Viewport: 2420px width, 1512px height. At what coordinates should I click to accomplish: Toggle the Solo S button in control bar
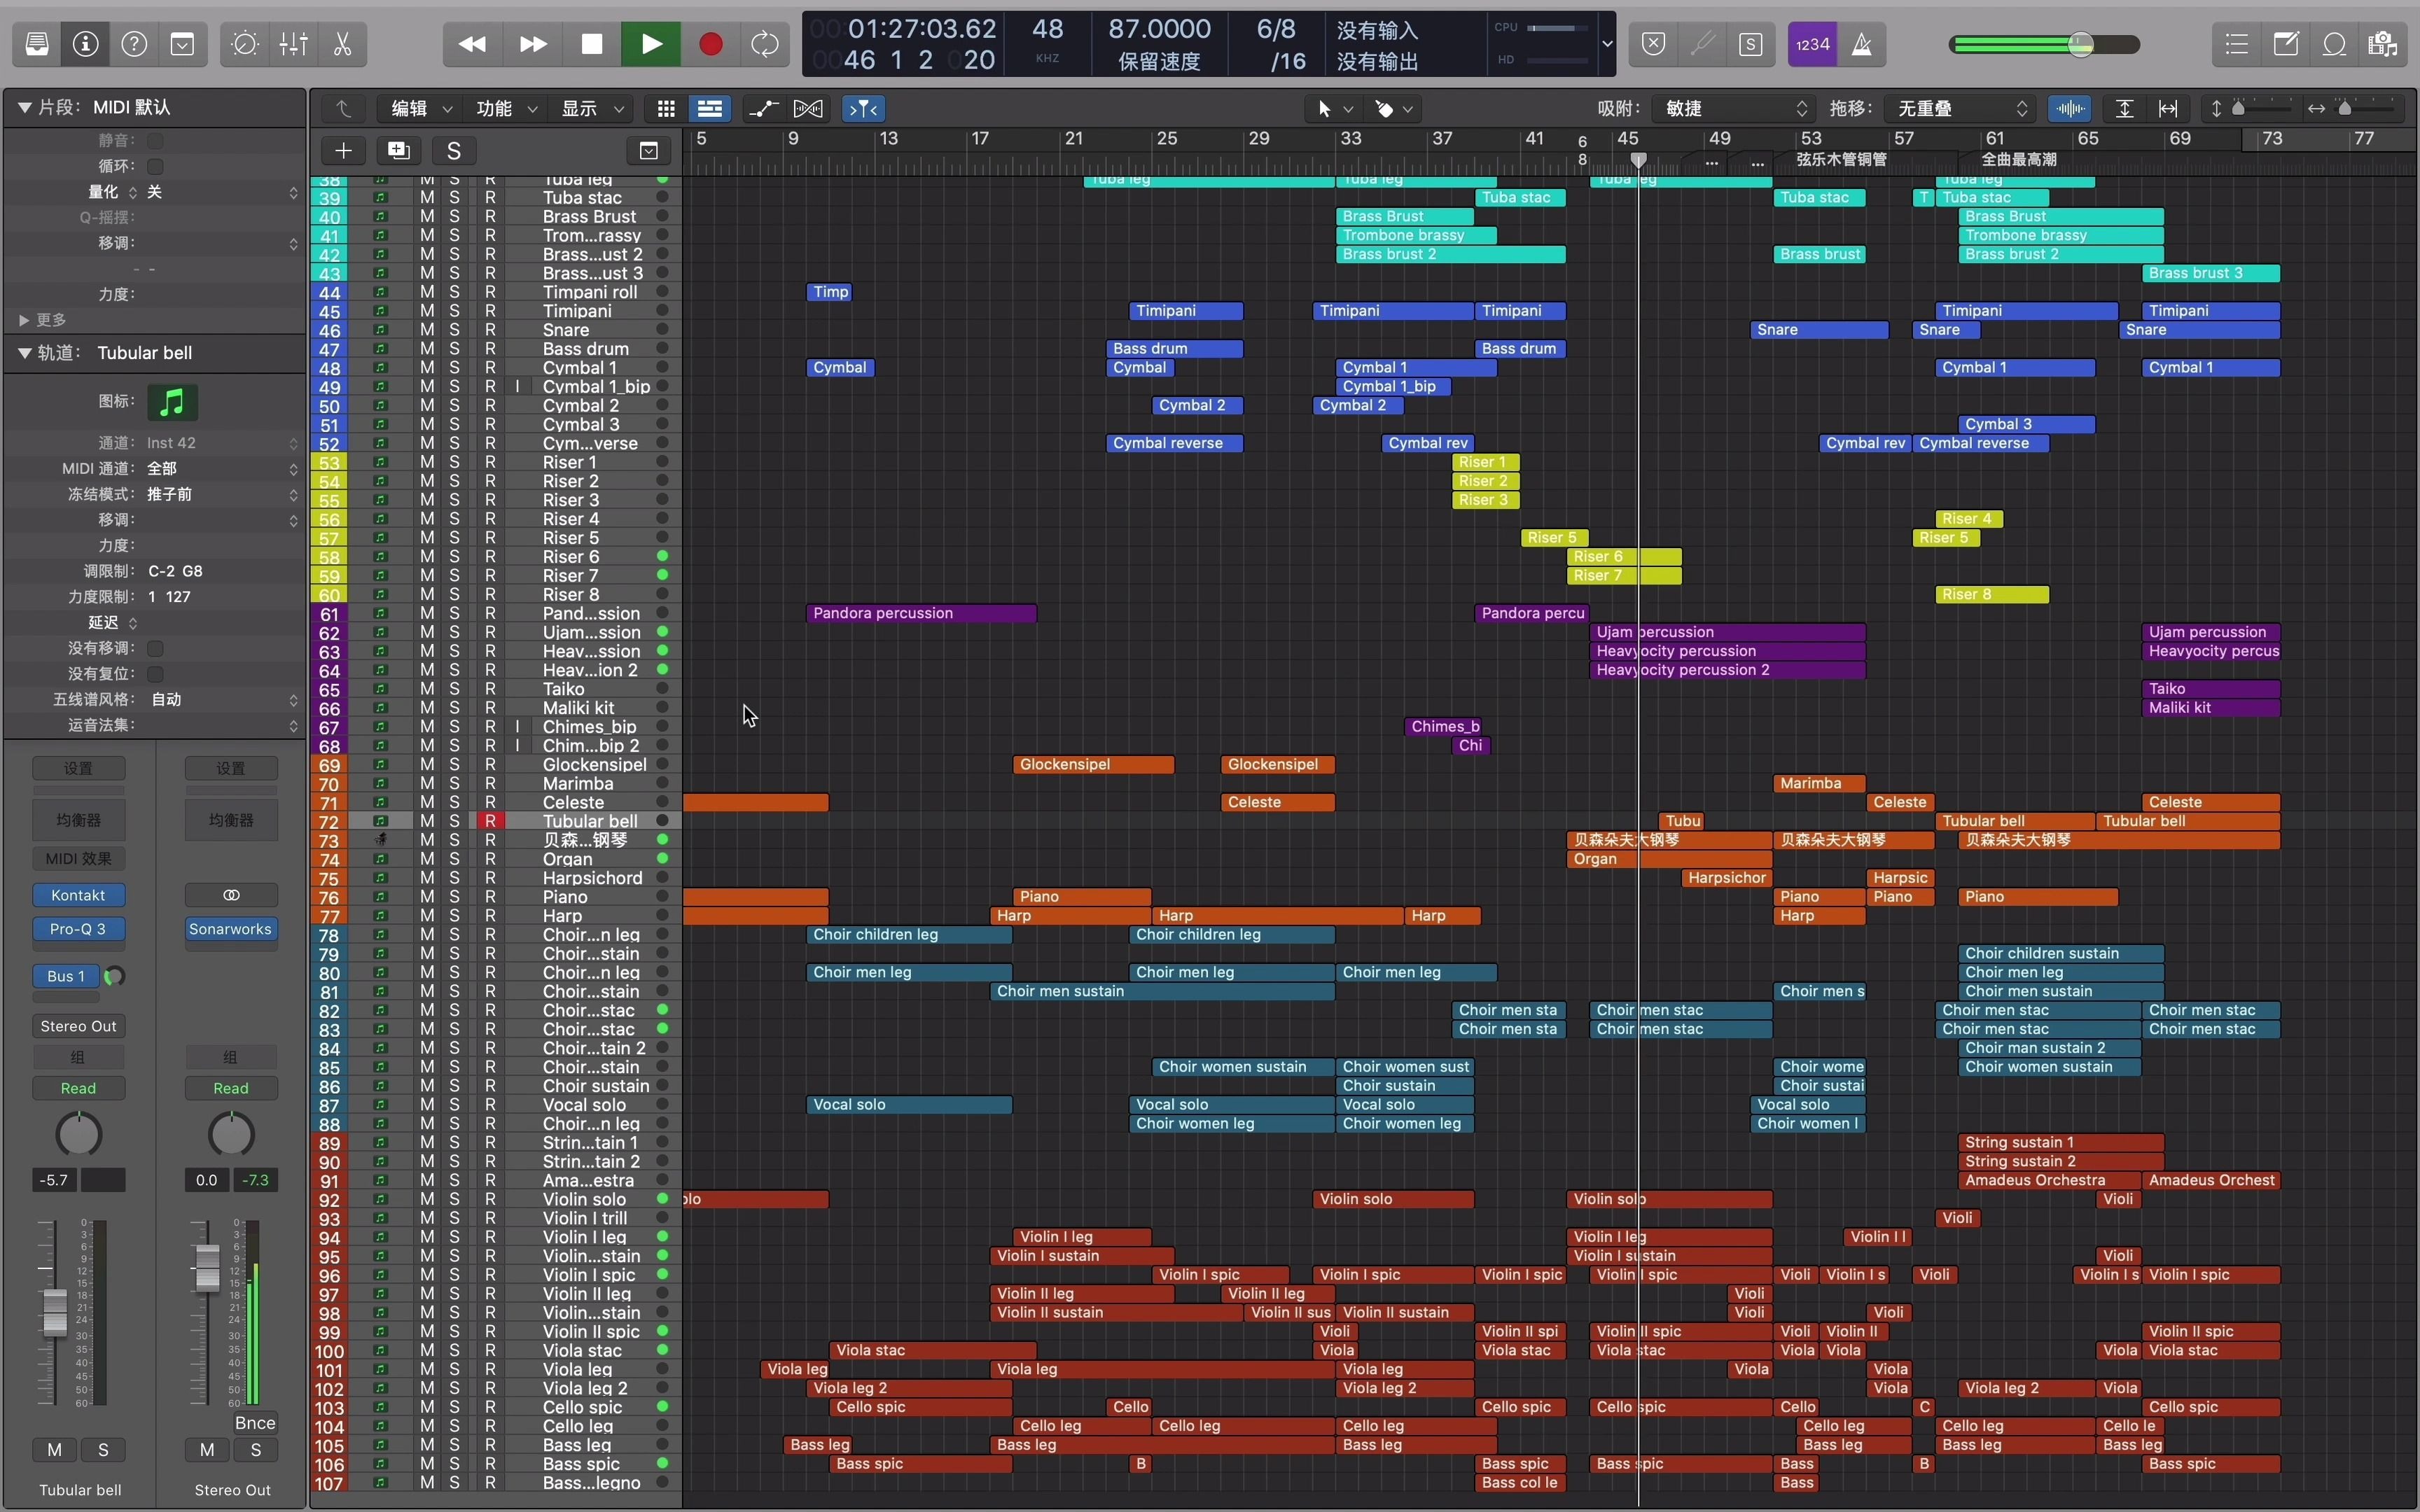pyautogui.click(x=1751, y=44)
